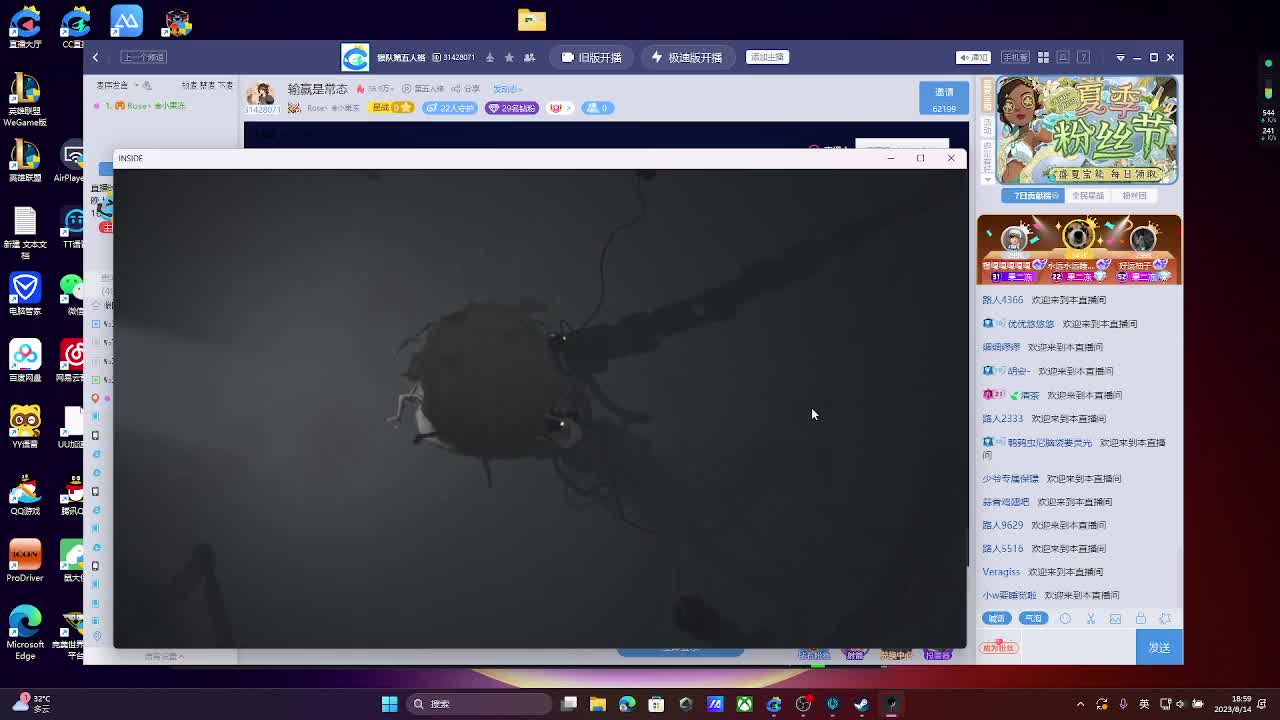Image resolution: width=1280 pixels, height=720 pixels.
Task: Click the image icon in chat toolbar
Action: coord(1116,618)
